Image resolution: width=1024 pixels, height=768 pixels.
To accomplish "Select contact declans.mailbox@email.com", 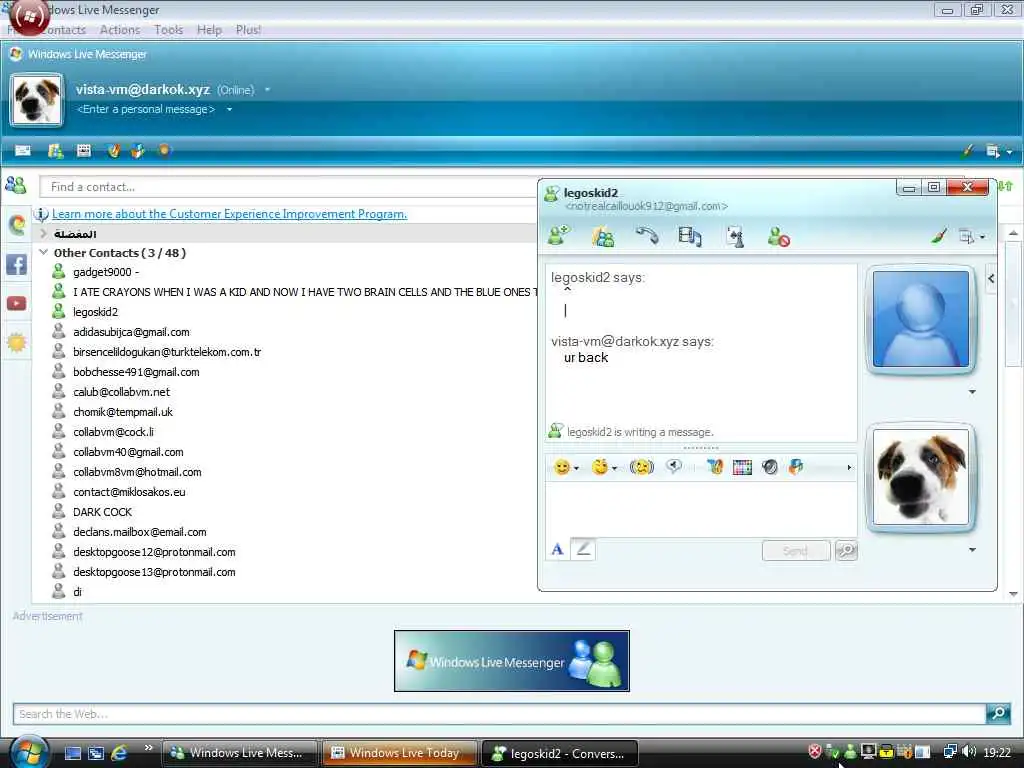I will [140, 532].
